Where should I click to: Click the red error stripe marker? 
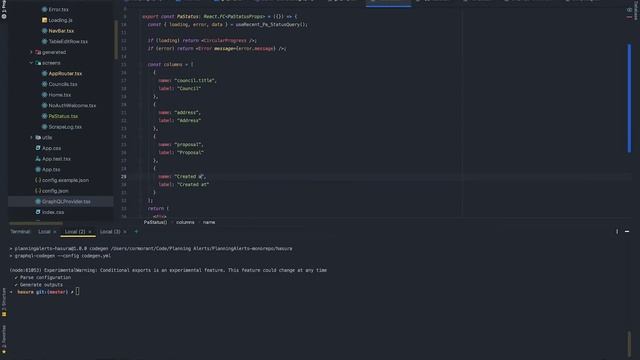coord(629,18)
